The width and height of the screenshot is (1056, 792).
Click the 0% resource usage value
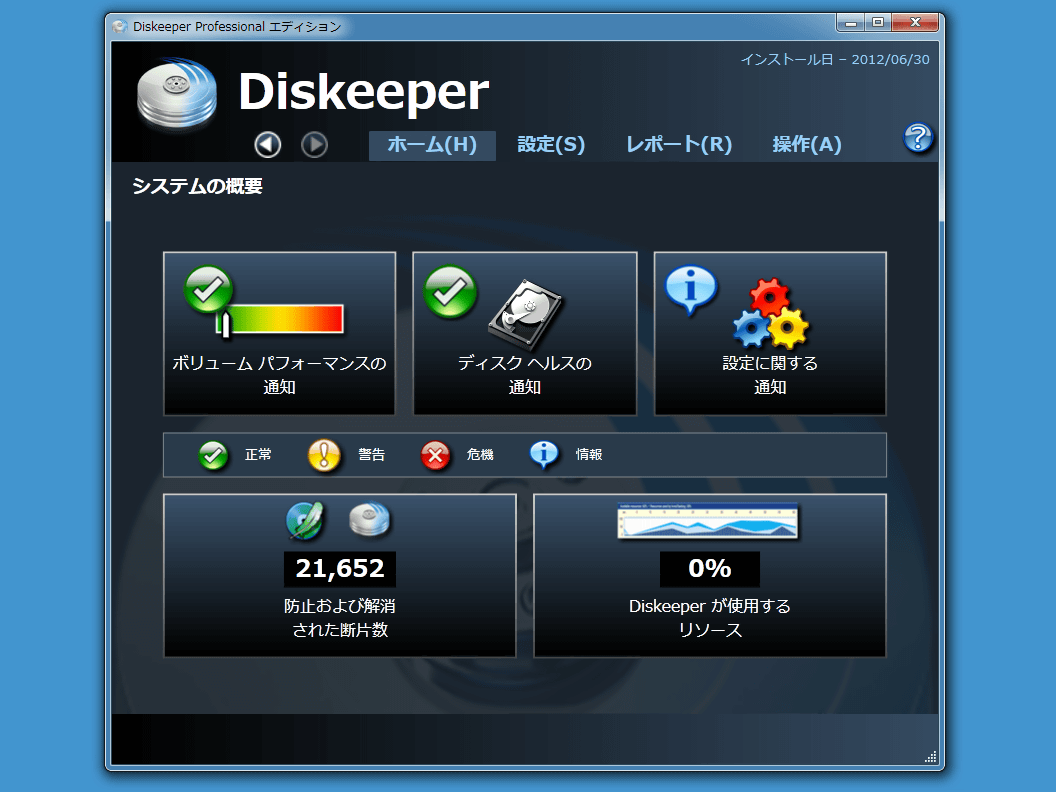click(710, 569)
